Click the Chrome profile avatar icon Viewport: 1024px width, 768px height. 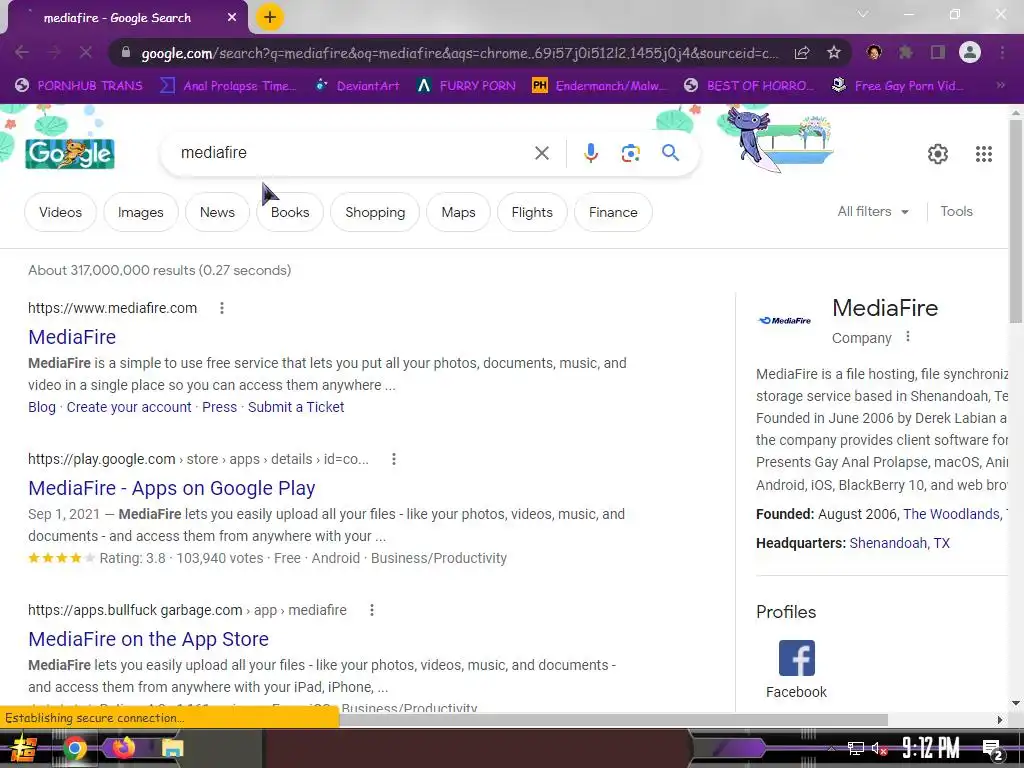[970, 52]
